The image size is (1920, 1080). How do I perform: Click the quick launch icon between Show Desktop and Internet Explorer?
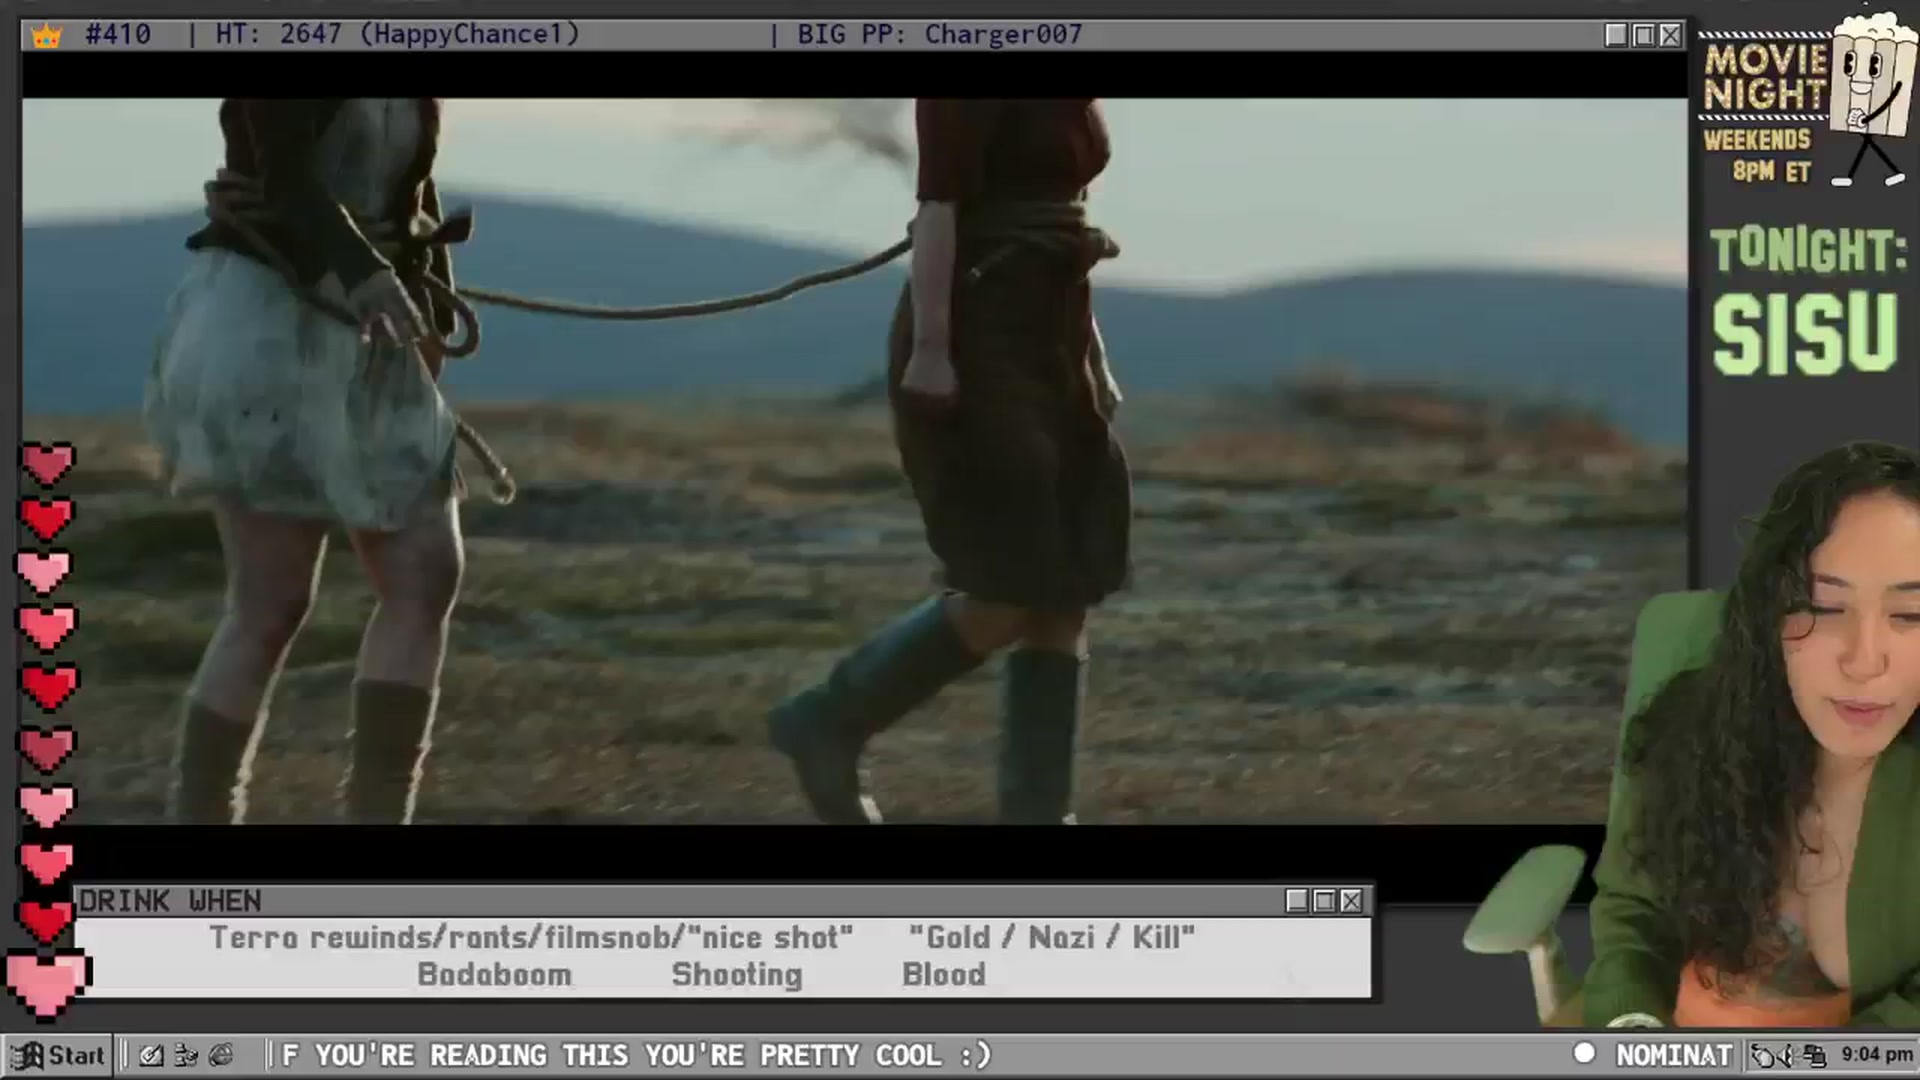[186, 1055]
